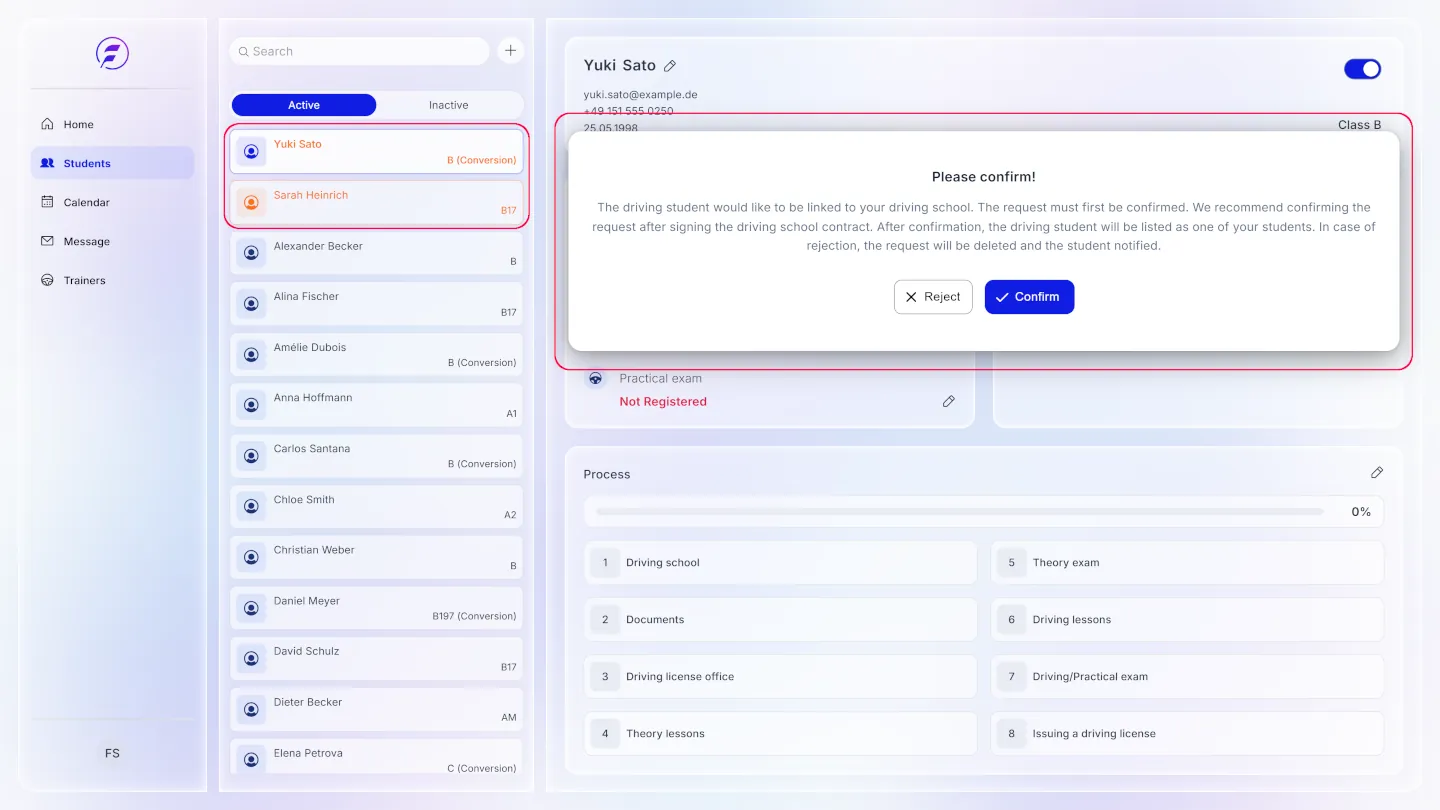Select David Schulz in the student list
Image resolution: width=1440 pixels, height=810 pixels.
coord(377,658)
